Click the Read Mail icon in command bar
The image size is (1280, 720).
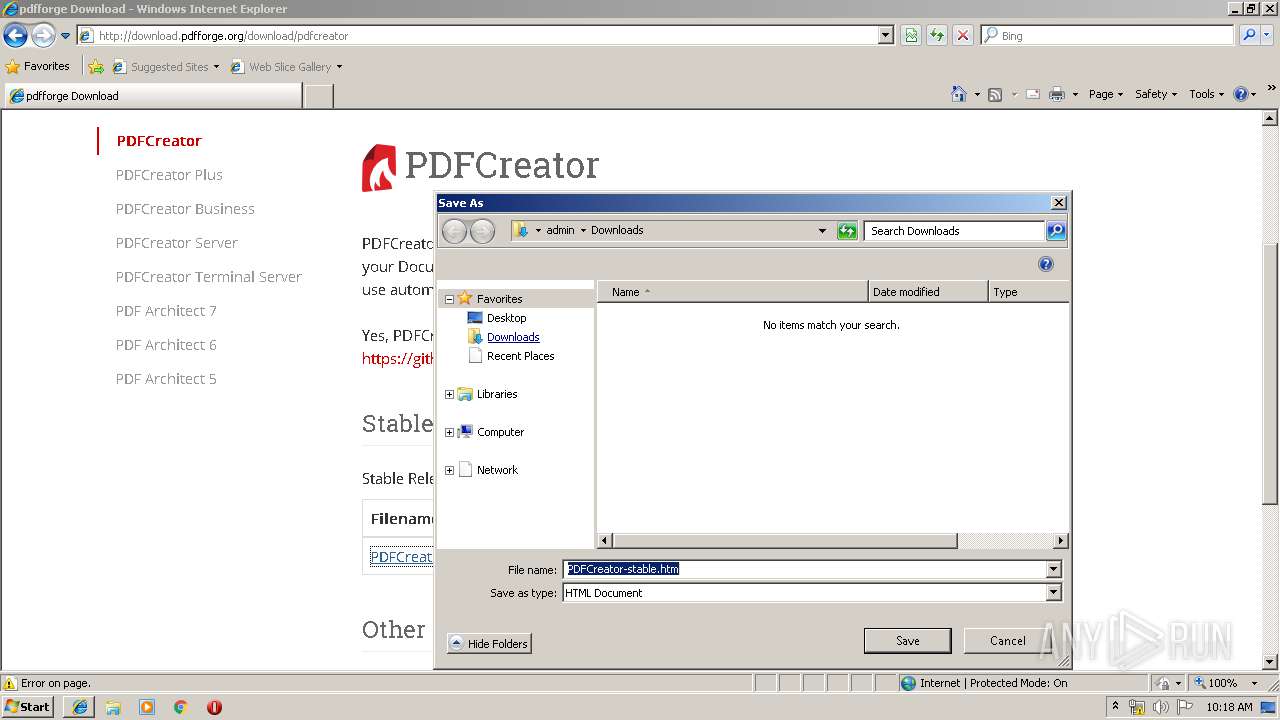click(1032, 94)
